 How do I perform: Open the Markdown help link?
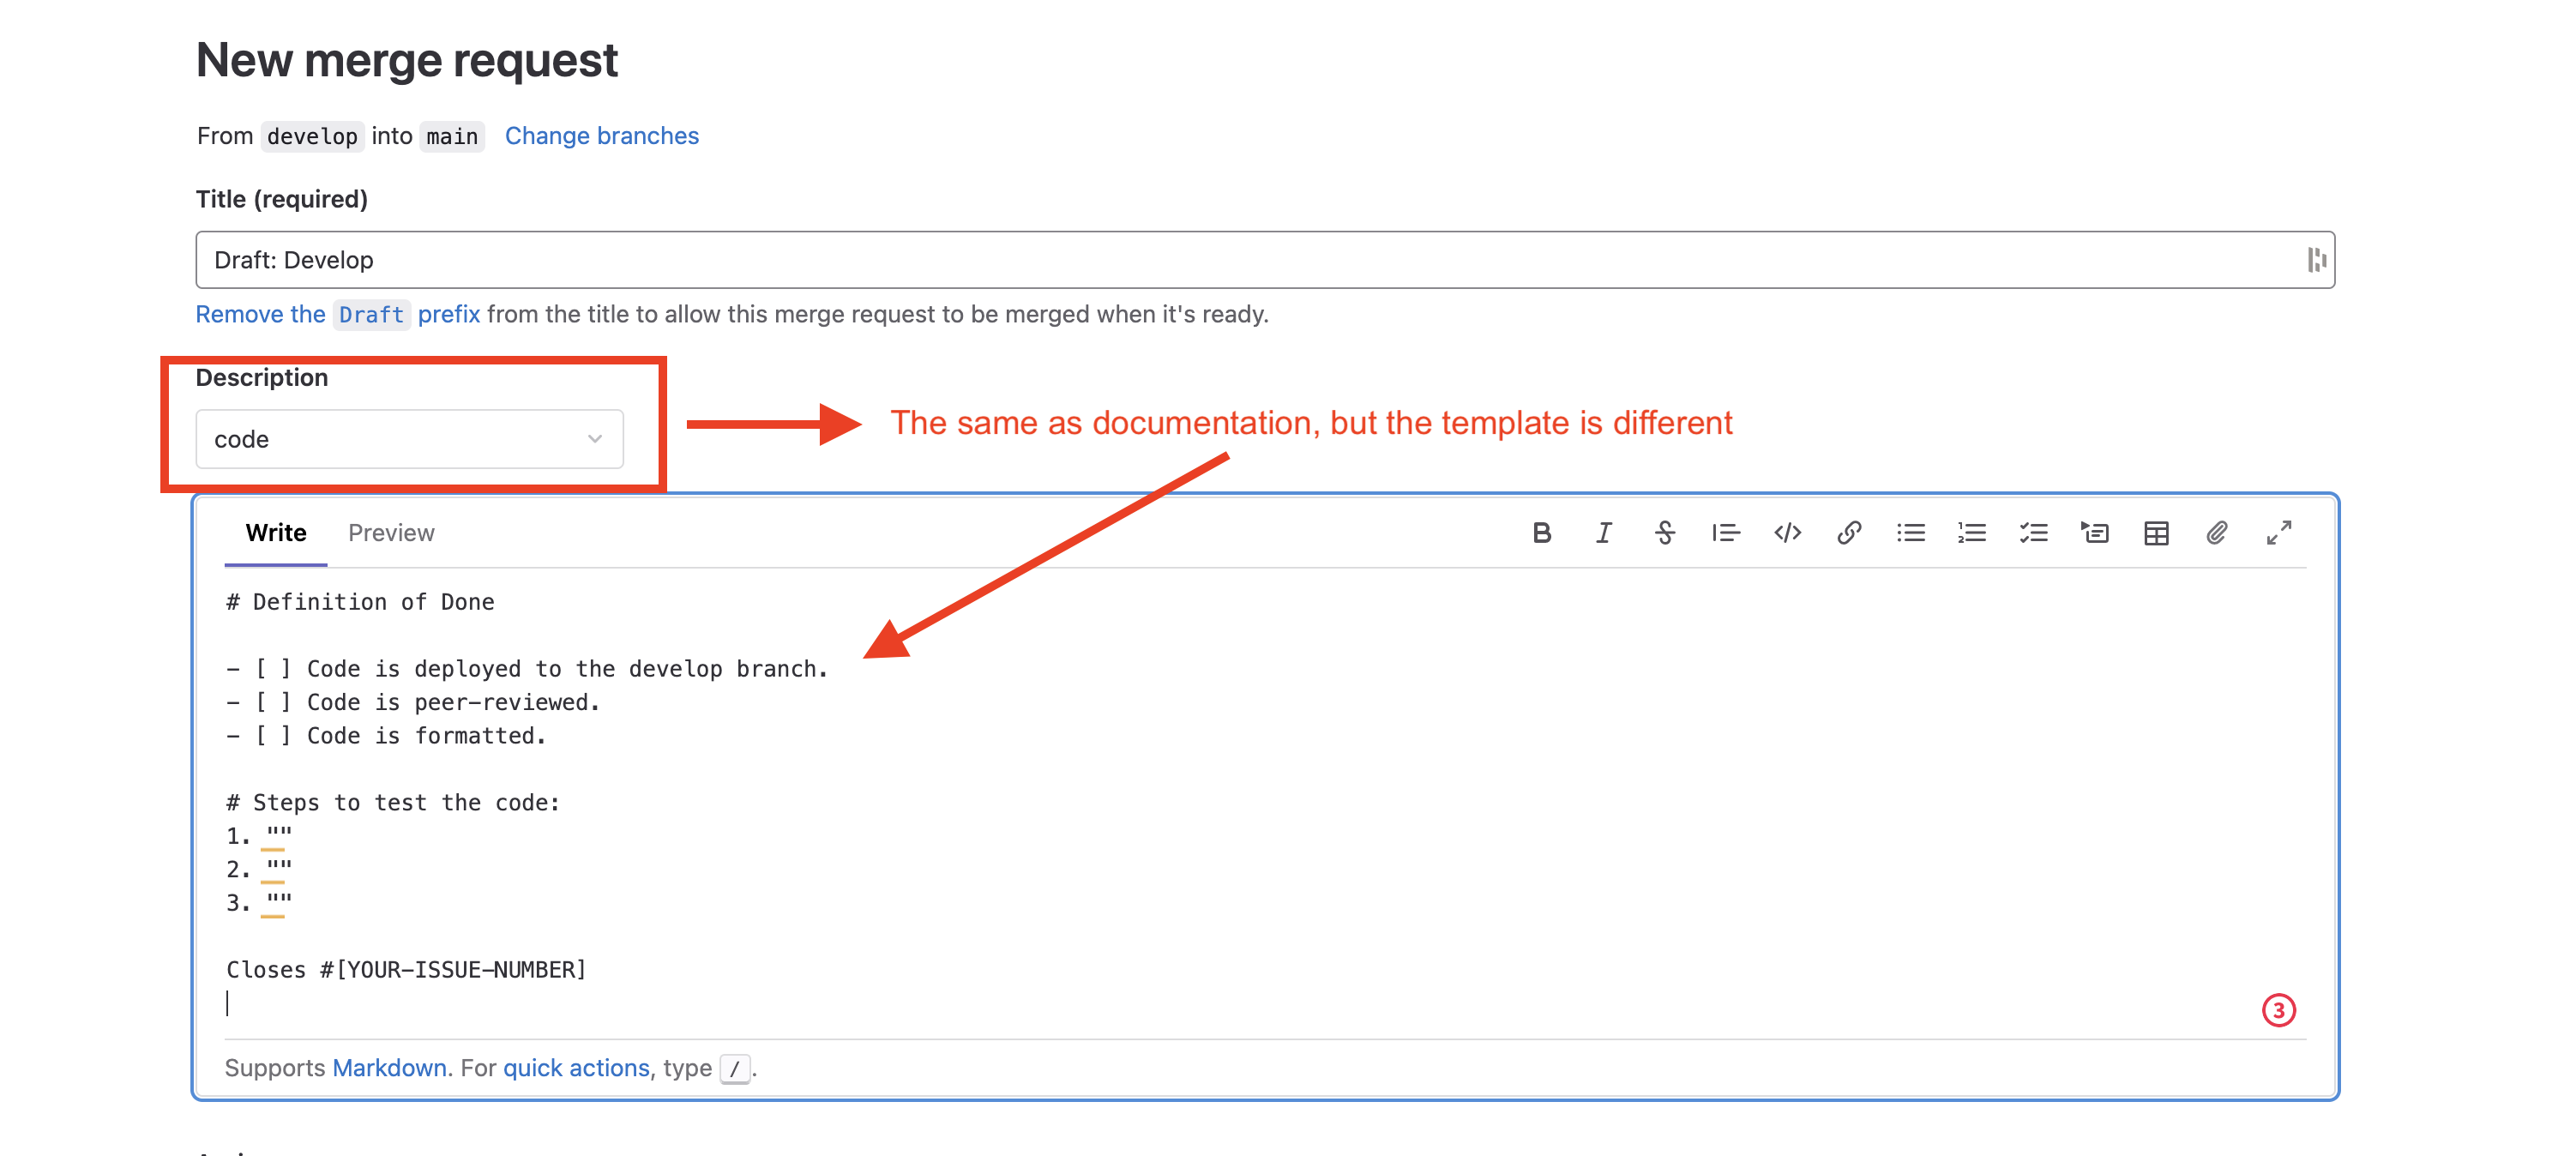[389, 1068]
